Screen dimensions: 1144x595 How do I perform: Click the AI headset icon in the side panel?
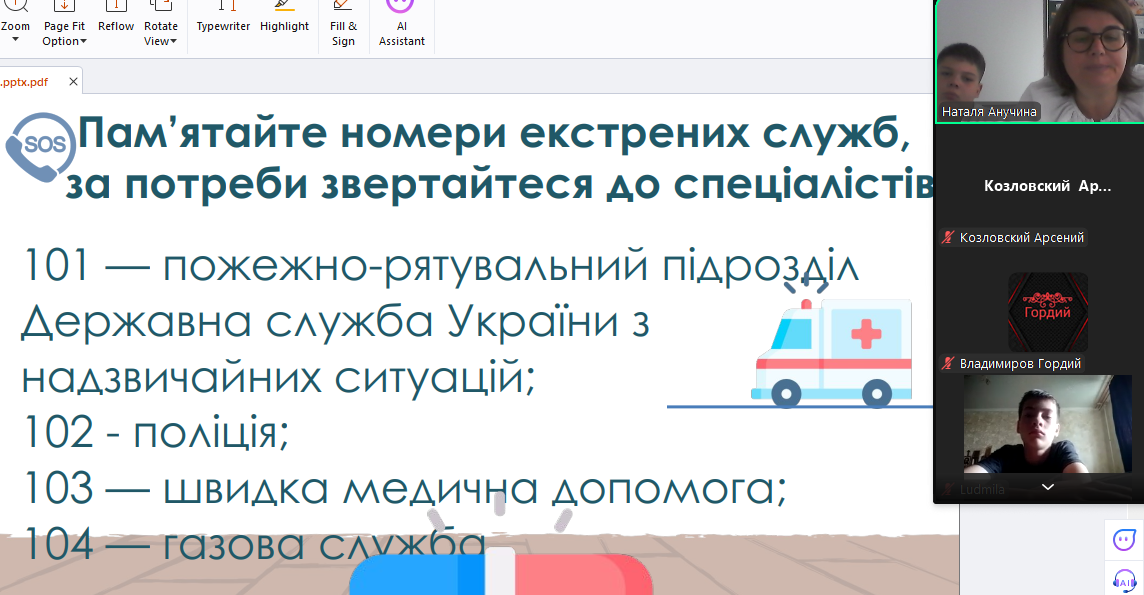pos(1124,580)
